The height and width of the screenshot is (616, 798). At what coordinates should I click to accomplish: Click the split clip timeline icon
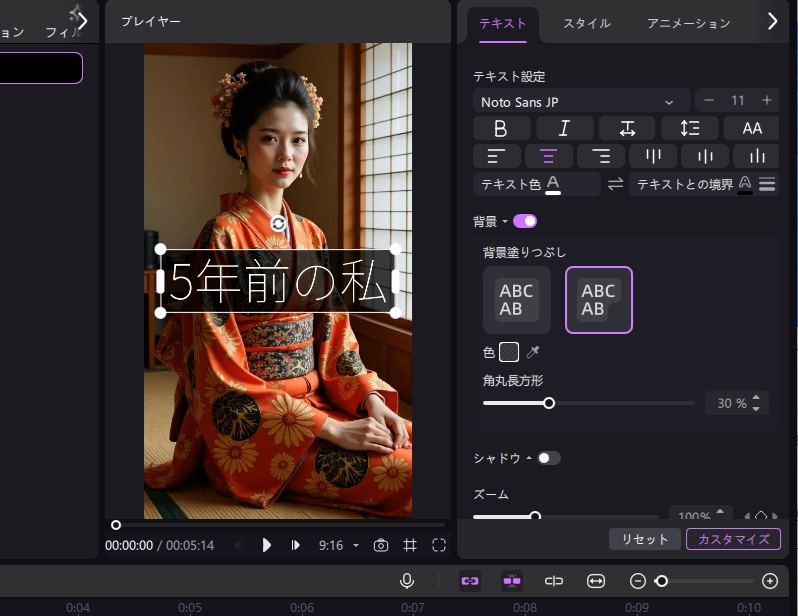pyautogui.click(x=554, y=581)
